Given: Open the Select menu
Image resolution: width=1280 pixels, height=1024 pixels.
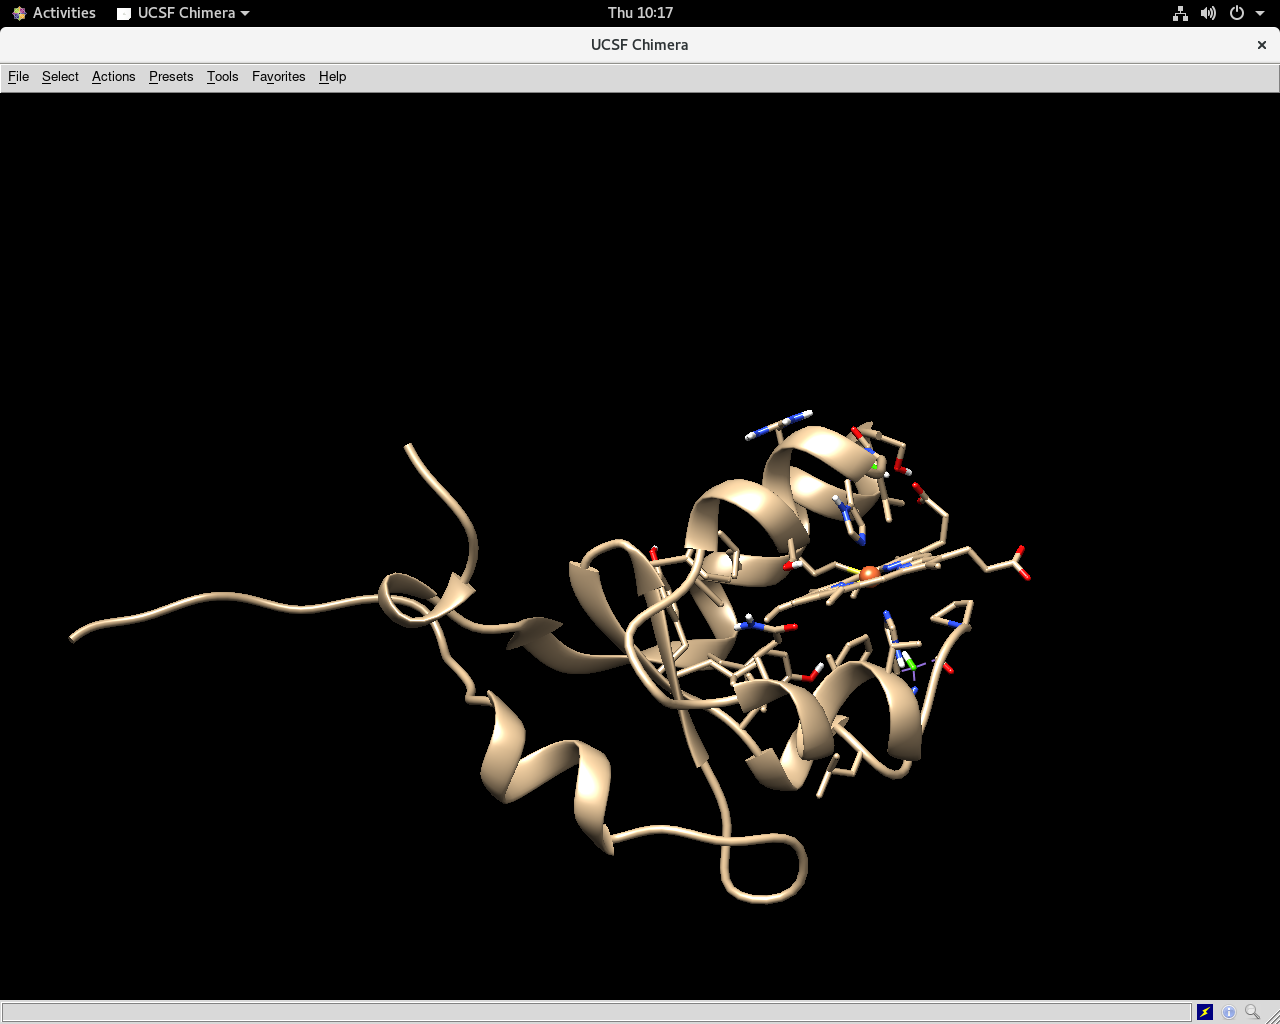Looking at the screenshot, I should [60, 77].
